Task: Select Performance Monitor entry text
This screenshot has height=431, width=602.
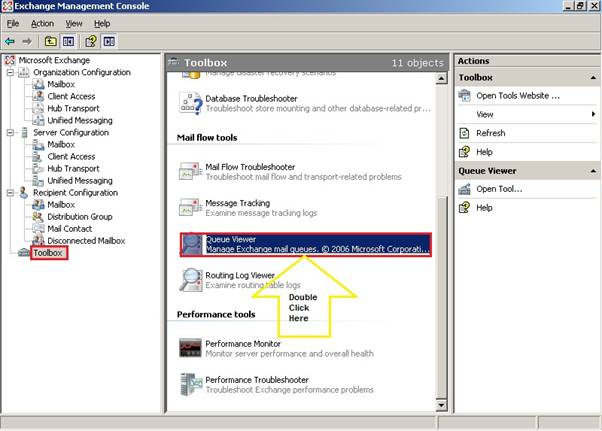Action: point(243,343)
